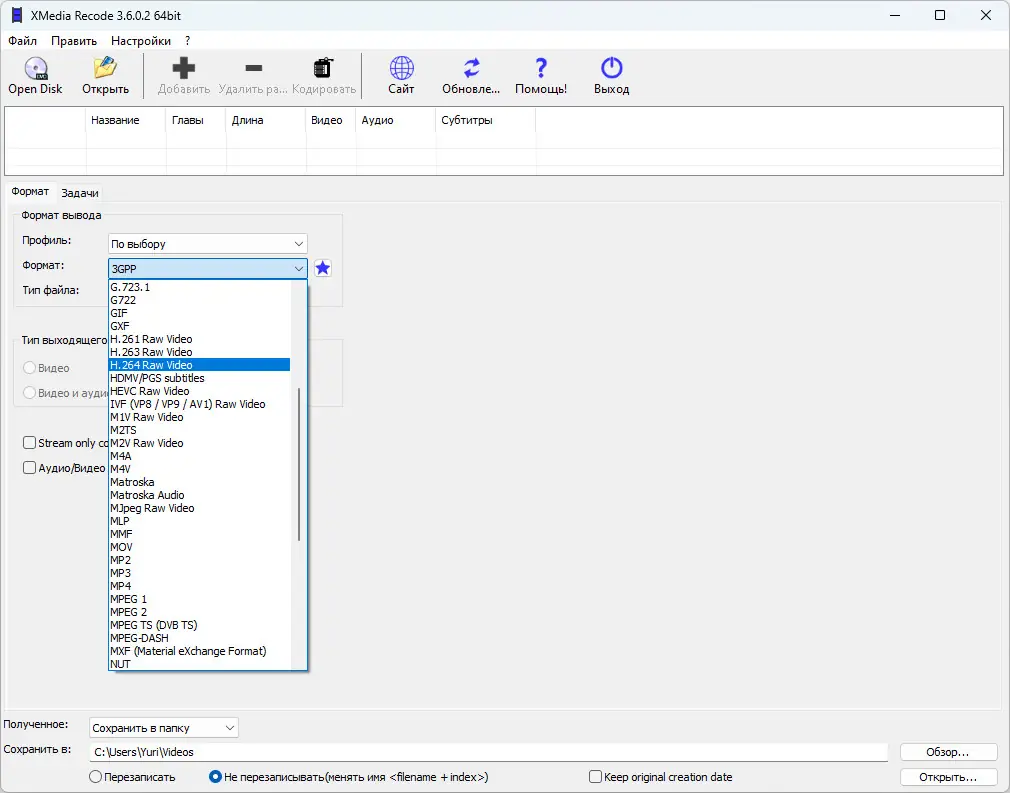Click the Выход power icon
The image size is (1010, 793).
pyautogui.click(x=611, y=68)
